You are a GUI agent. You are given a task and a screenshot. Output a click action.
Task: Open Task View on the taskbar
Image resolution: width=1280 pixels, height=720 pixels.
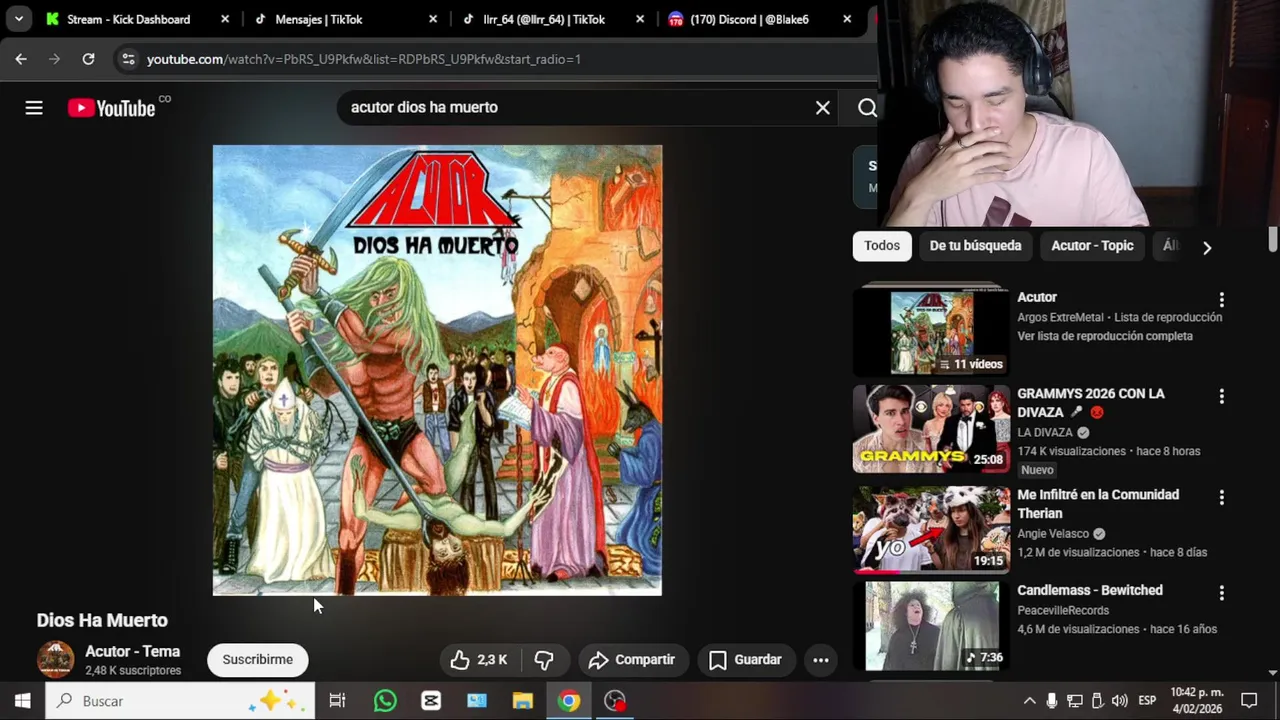click(x=337, y=701)
